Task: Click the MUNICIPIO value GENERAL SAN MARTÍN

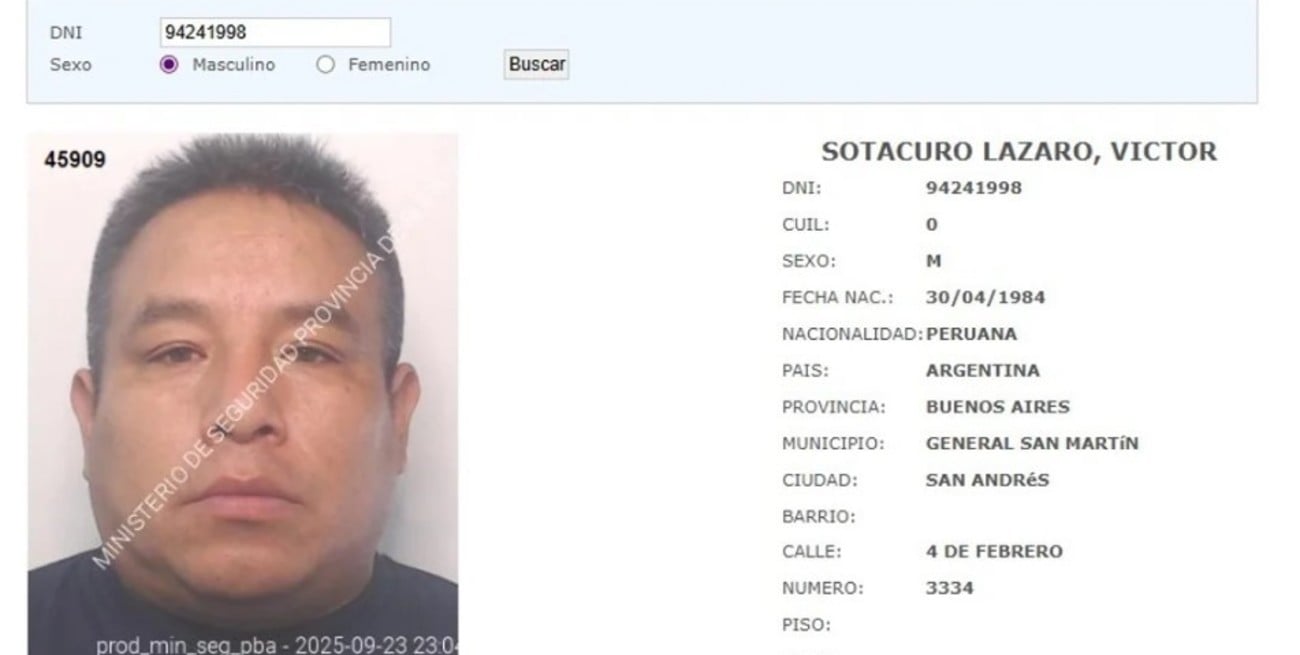Action: pos(1032,443)
